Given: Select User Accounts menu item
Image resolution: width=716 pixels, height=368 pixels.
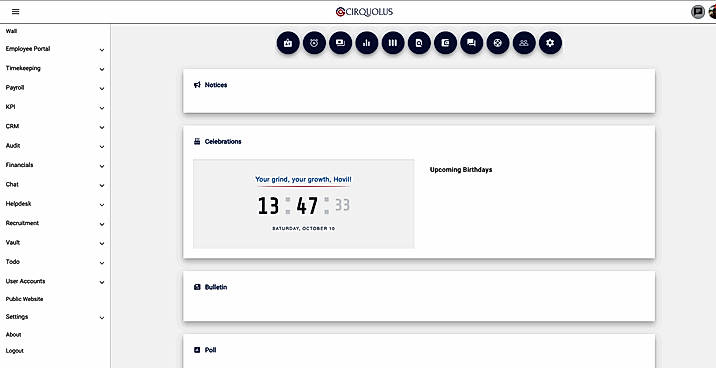Looking at the screenshot, I should (25, 281).
